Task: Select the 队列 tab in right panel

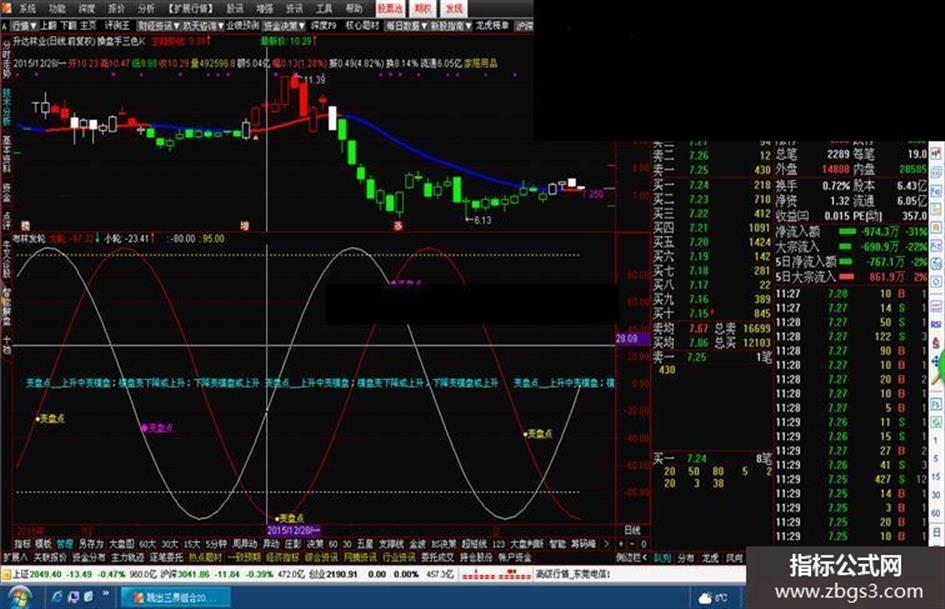Action: (662, 558)
